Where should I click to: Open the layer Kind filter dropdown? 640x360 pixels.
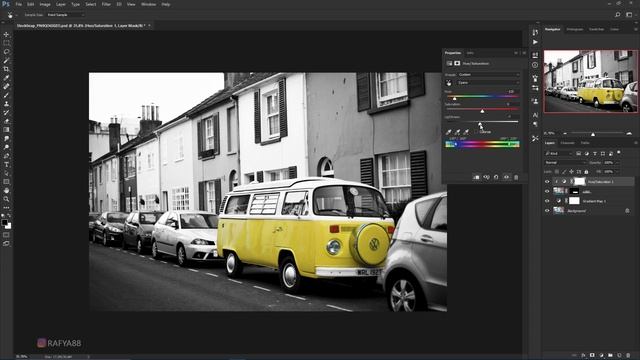[x=559, y=153]
